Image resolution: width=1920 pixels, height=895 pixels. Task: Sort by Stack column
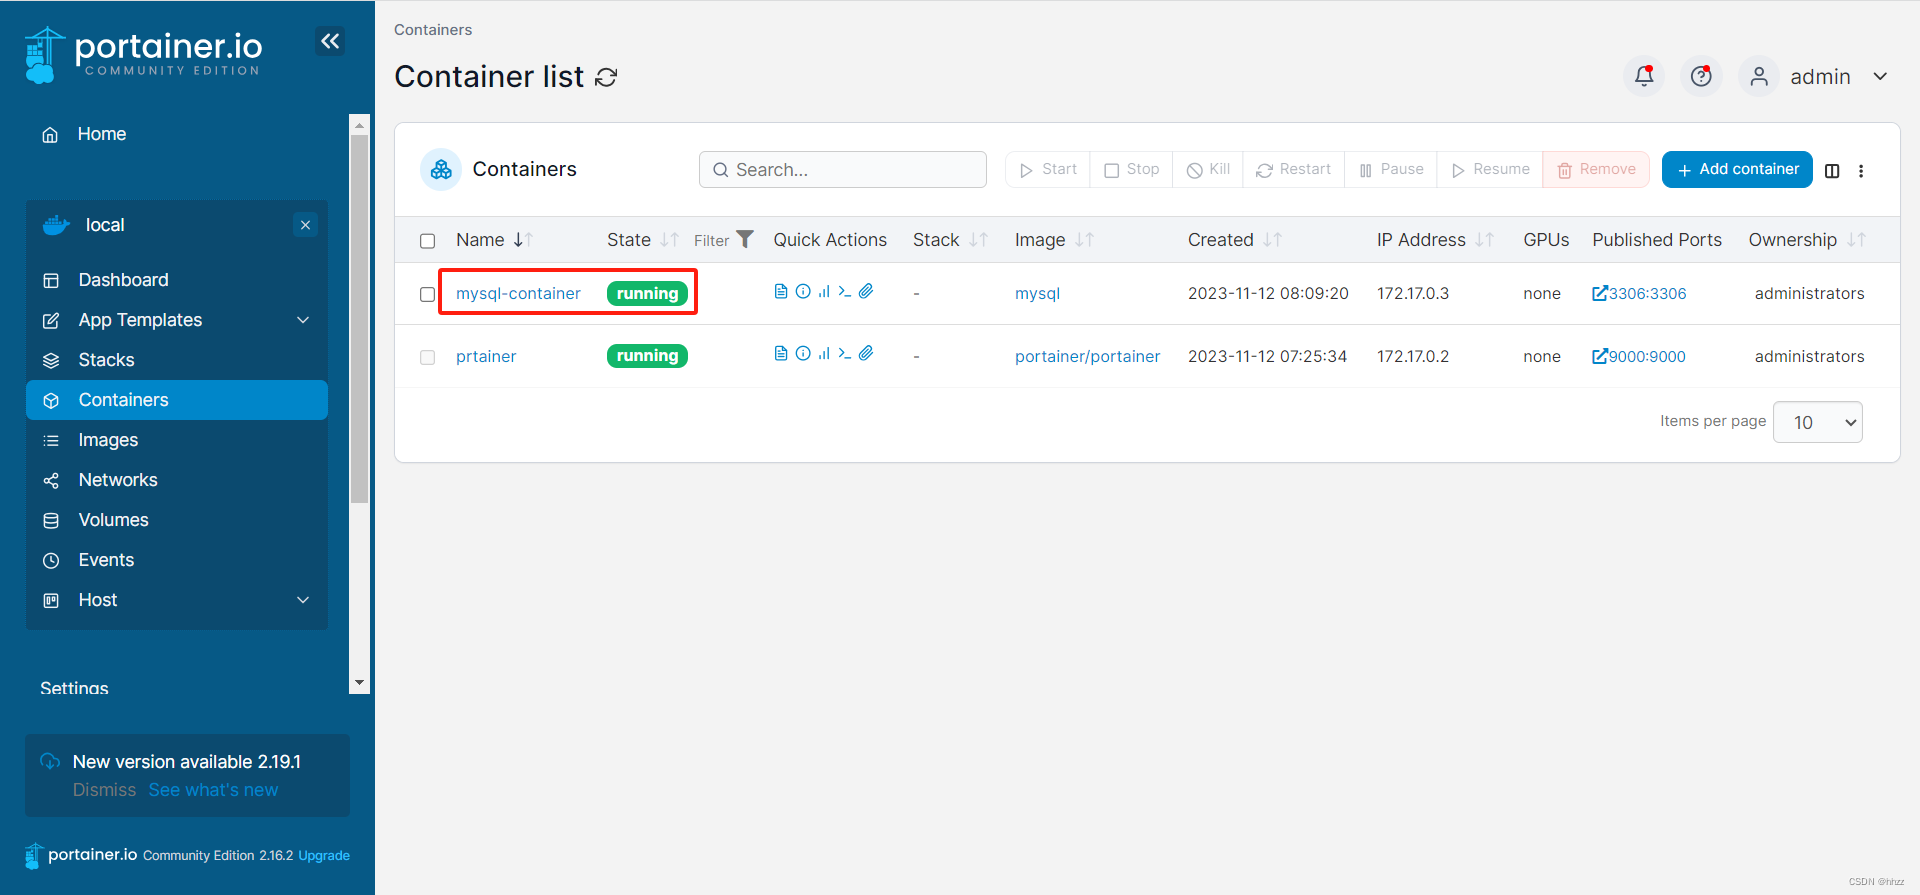click(x=950, y=240)
